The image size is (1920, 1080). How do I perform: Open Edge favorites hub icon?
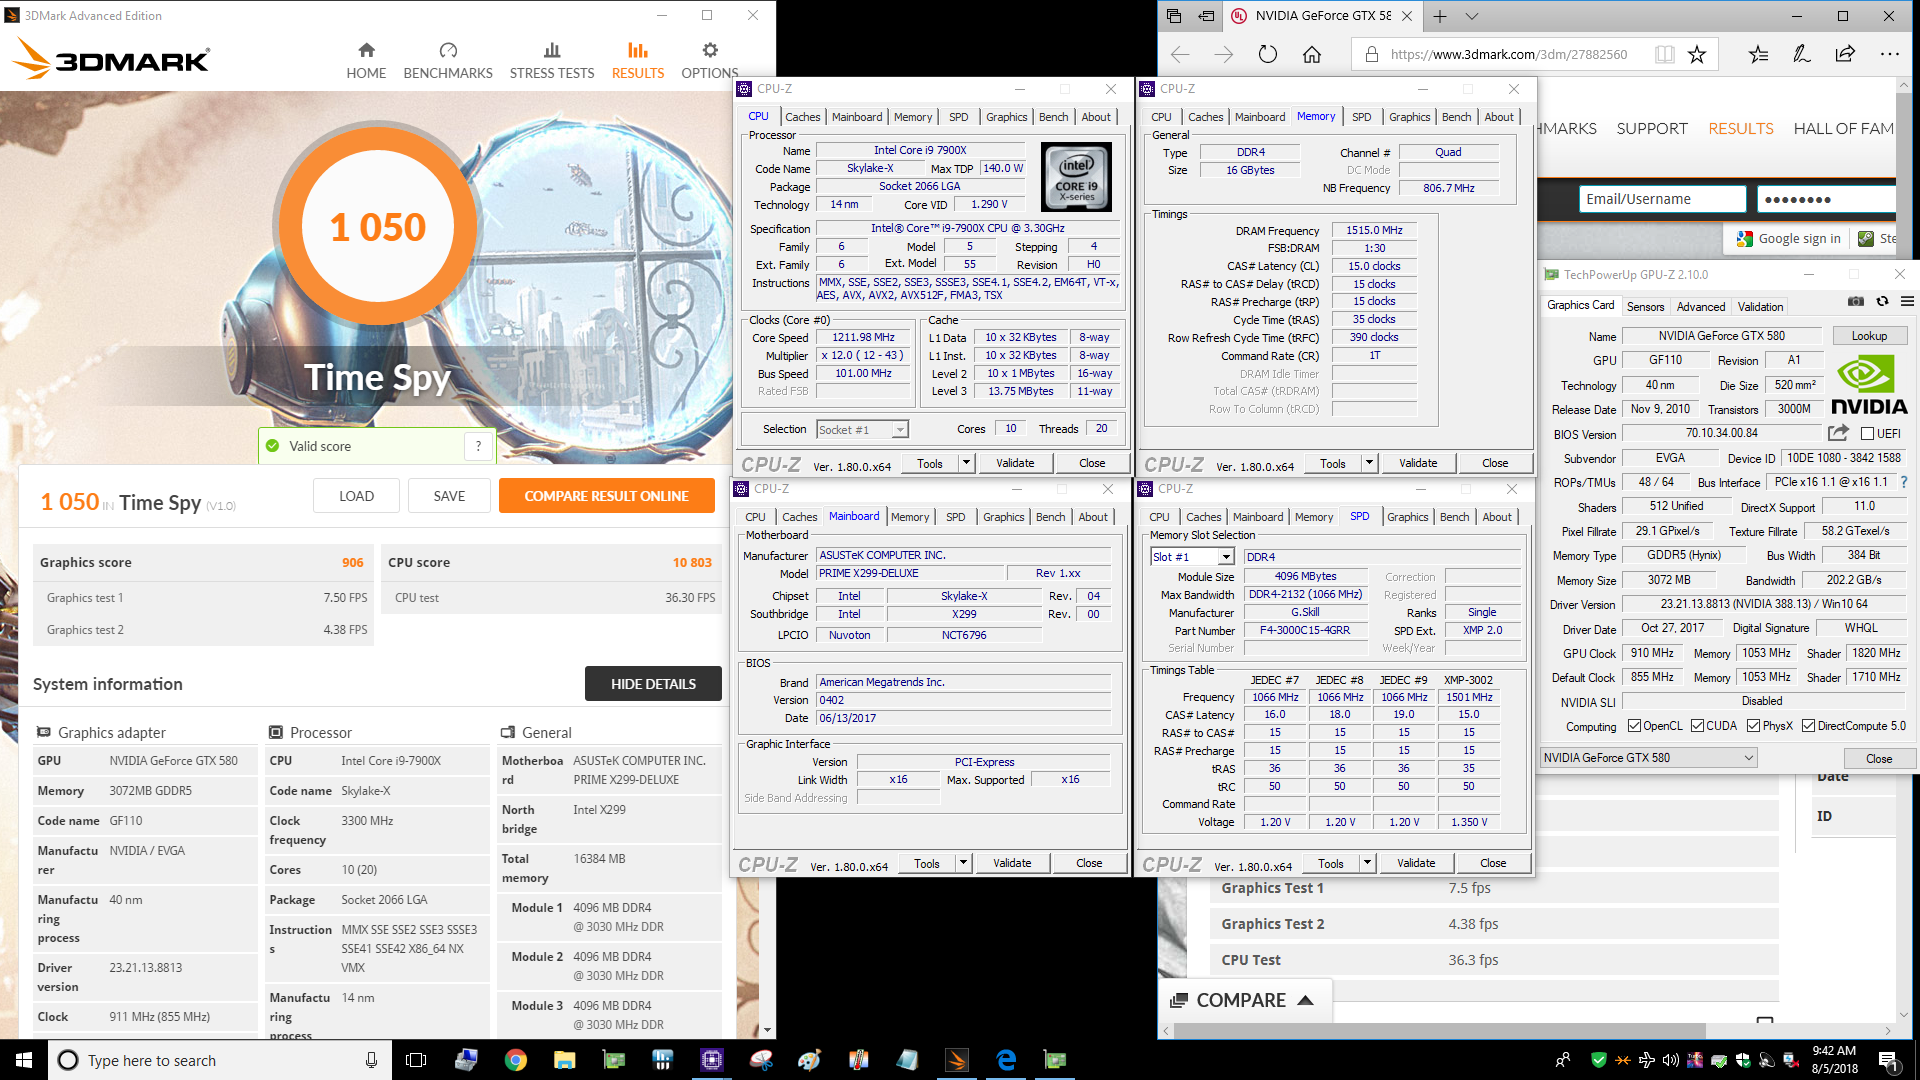click(1758, 54)
